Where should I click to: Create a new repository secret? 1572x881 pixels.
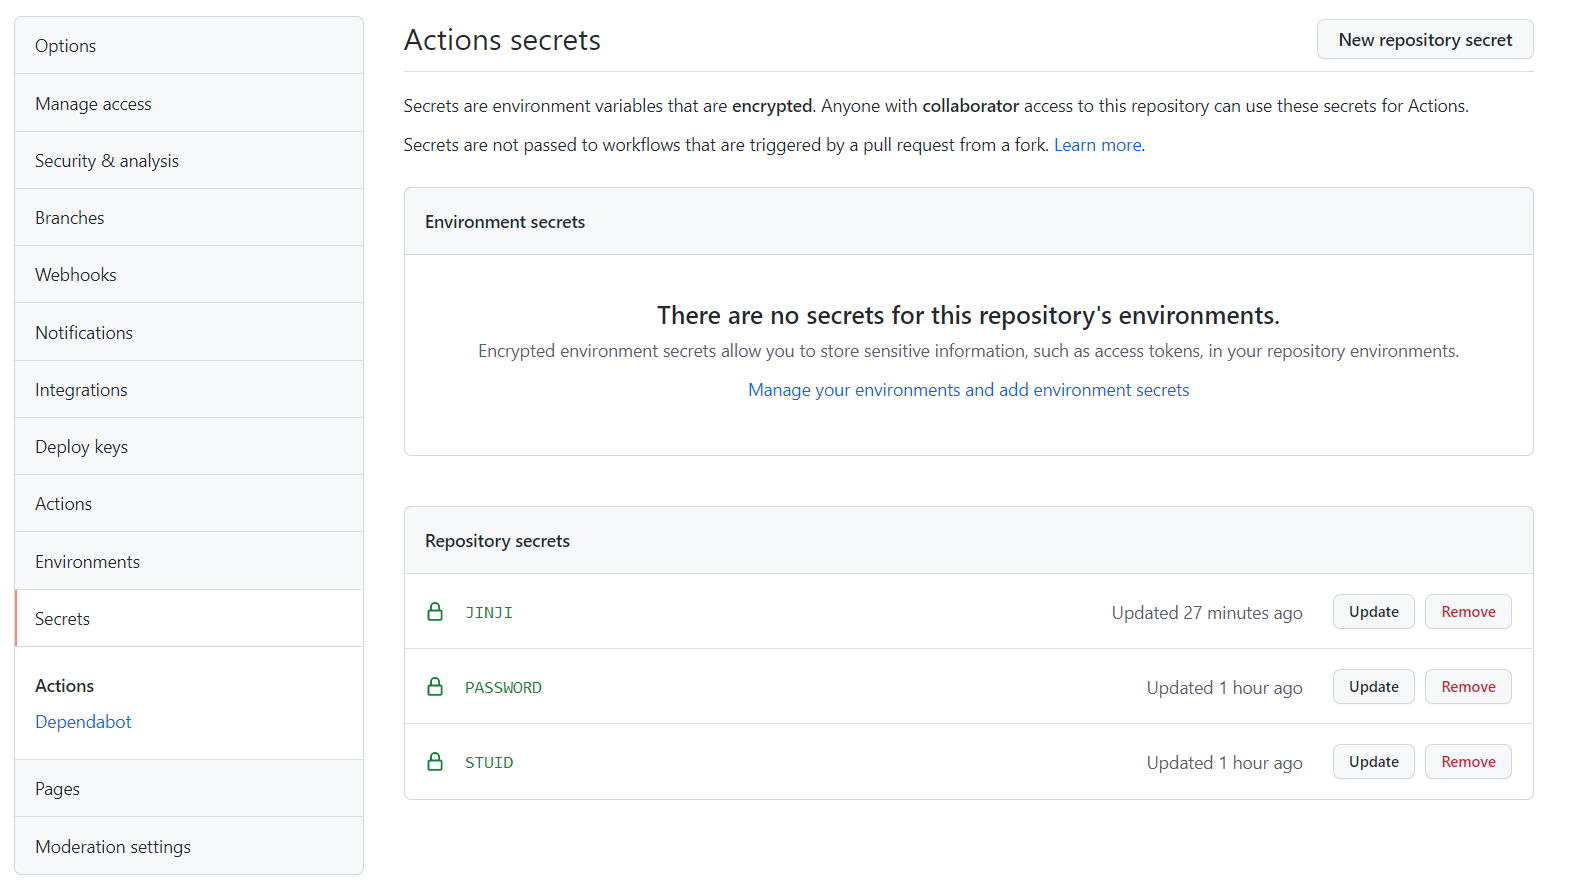coord(1424,40)
